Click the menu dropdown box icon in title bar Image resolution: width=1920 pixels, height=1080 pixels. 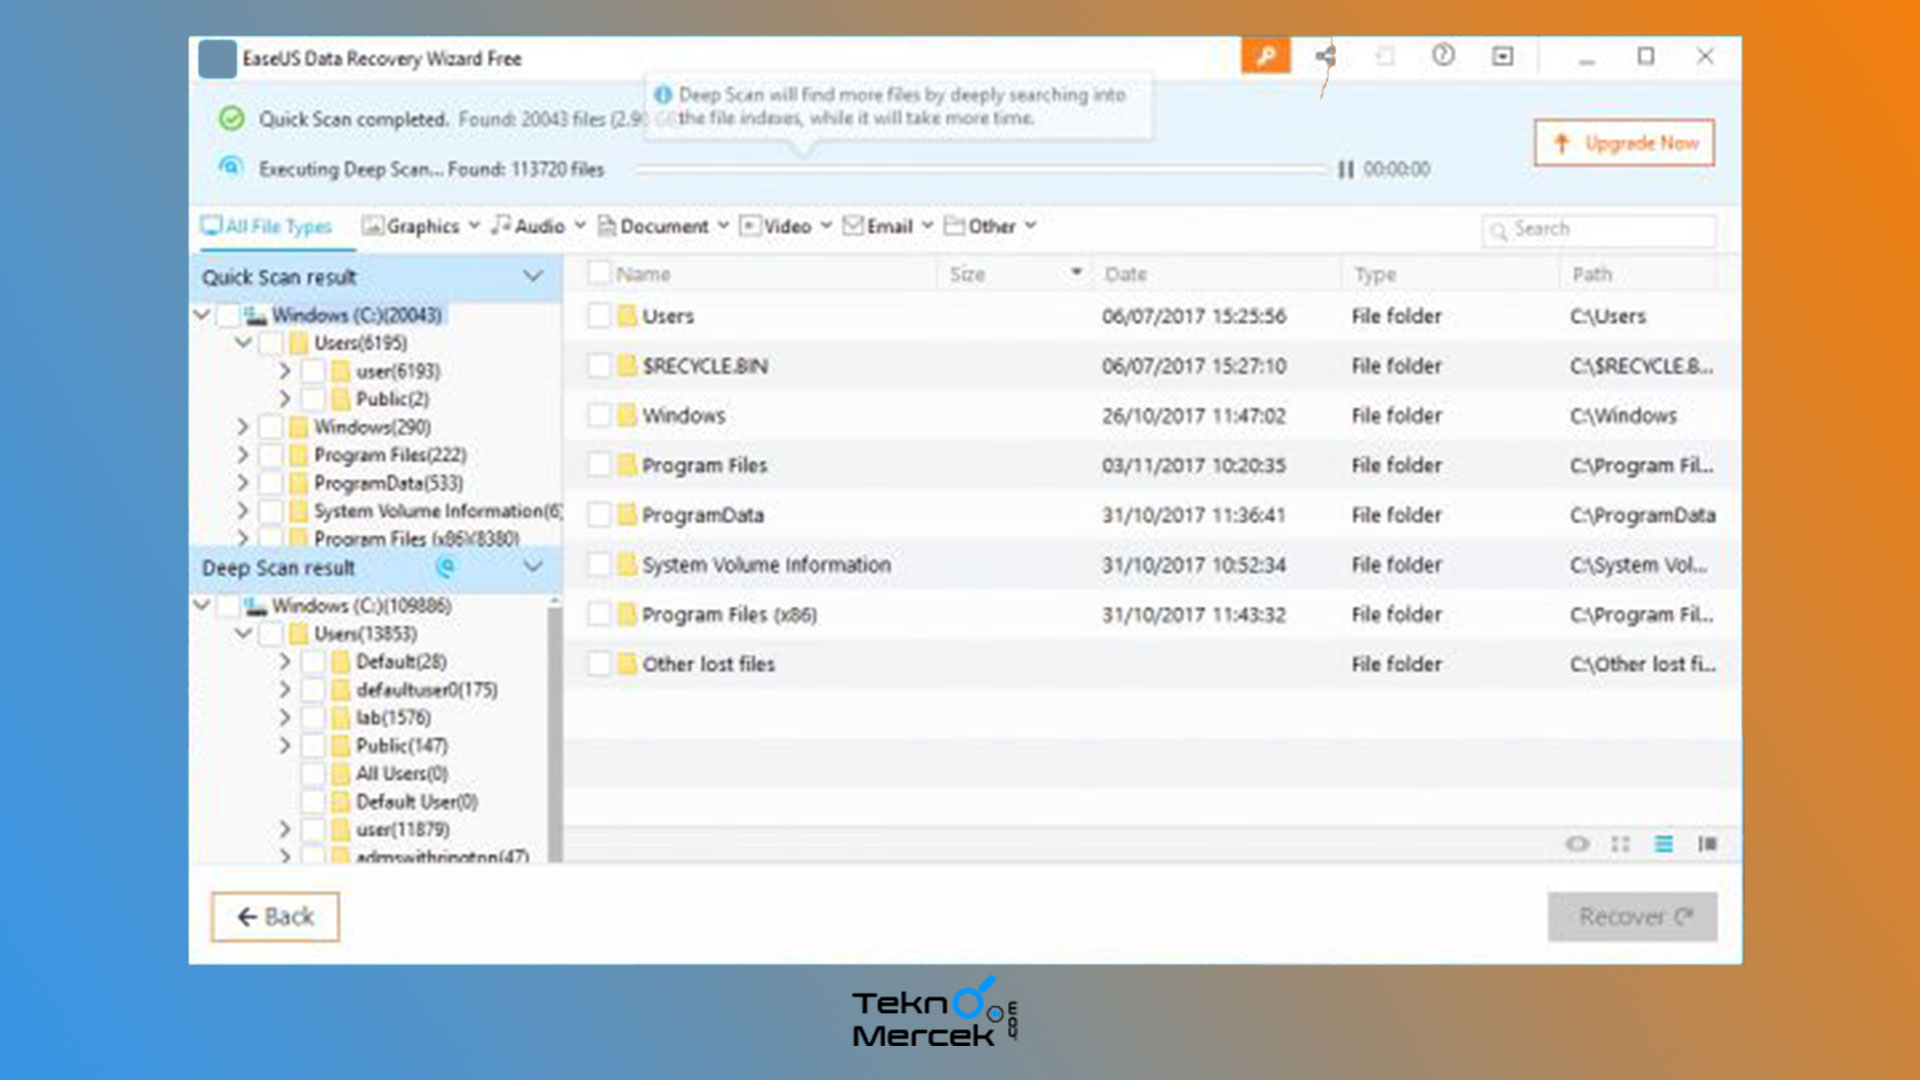click(x=1502, y=56)
